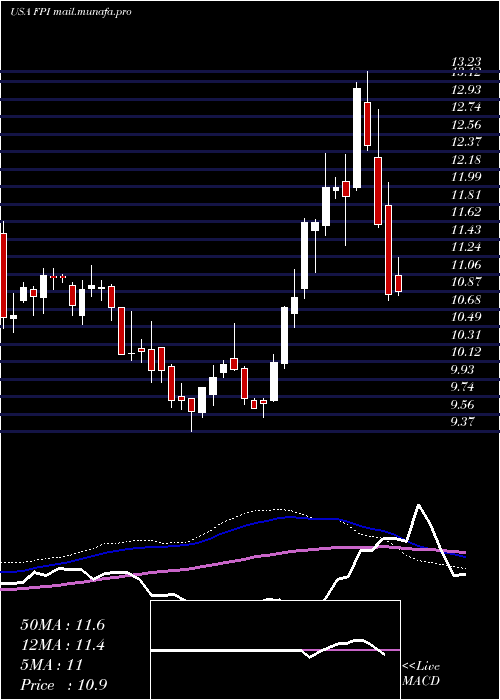Select the 13.23 price label
Viewport: 500px width, 700px height.
tap(467, 62)
